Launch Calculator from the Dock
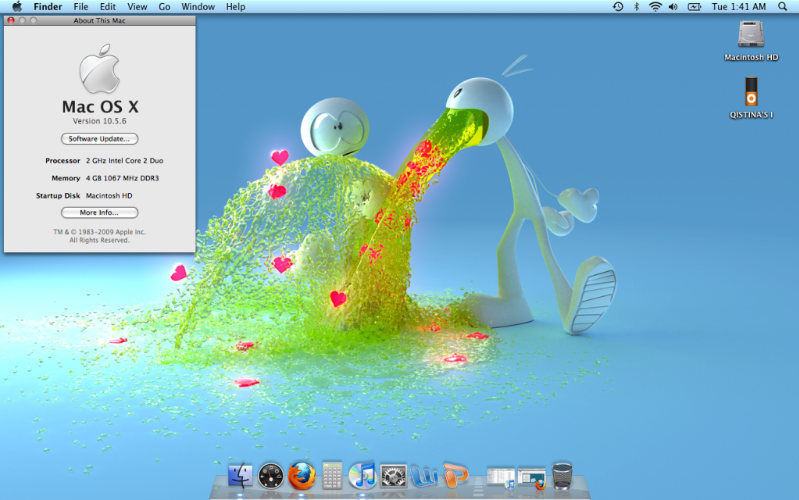This screenshot has width=799, height=500. tap(332, 476)
